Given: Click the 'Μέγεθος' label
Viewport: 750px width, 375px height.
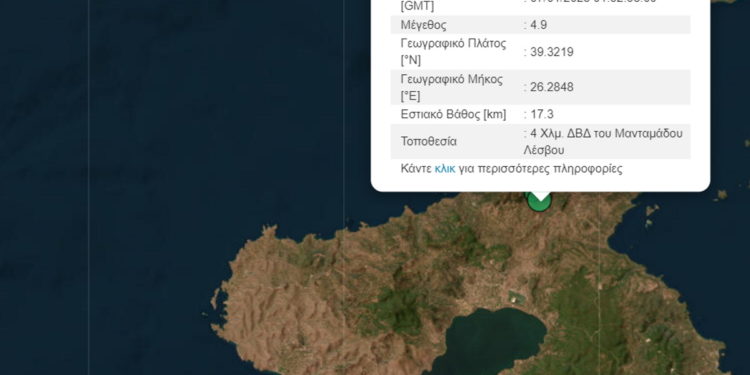Looking at the screenshot, I should 423,25.
